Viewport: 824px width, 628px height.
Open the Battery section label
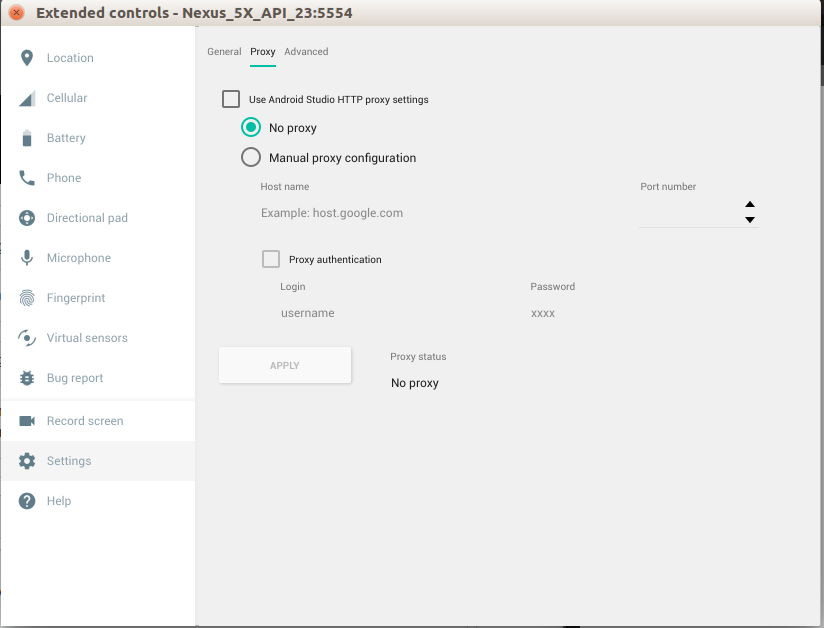coord(66,138)
